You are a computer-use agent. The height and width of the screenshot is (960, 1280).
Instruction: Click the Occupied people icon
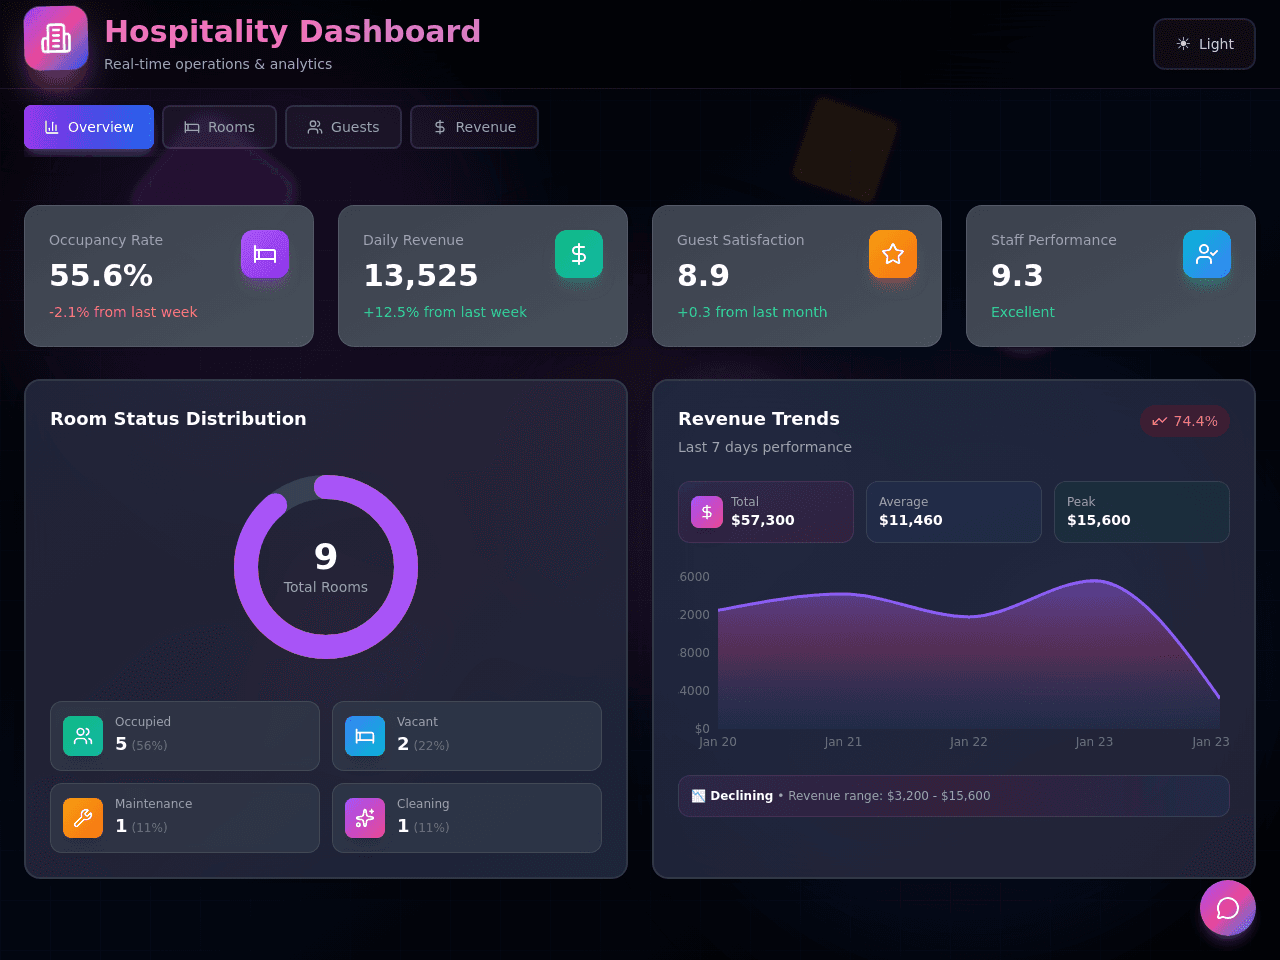[83, 736]
